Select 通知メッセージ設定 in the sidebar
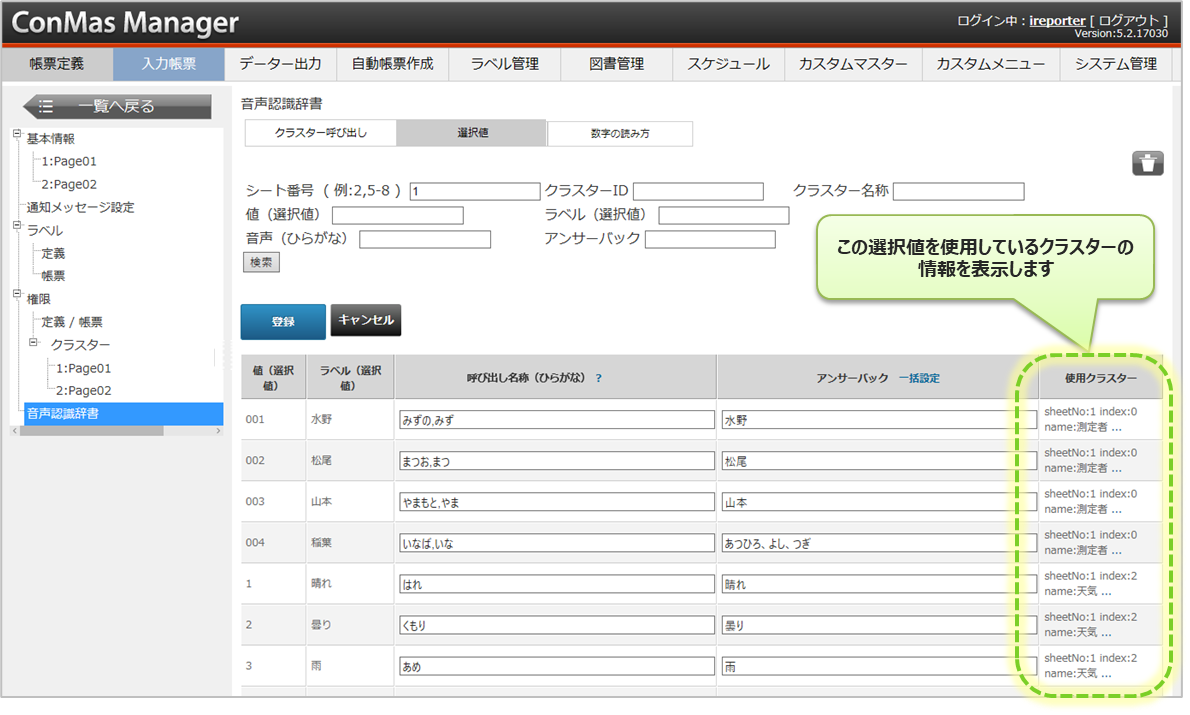 80,207
